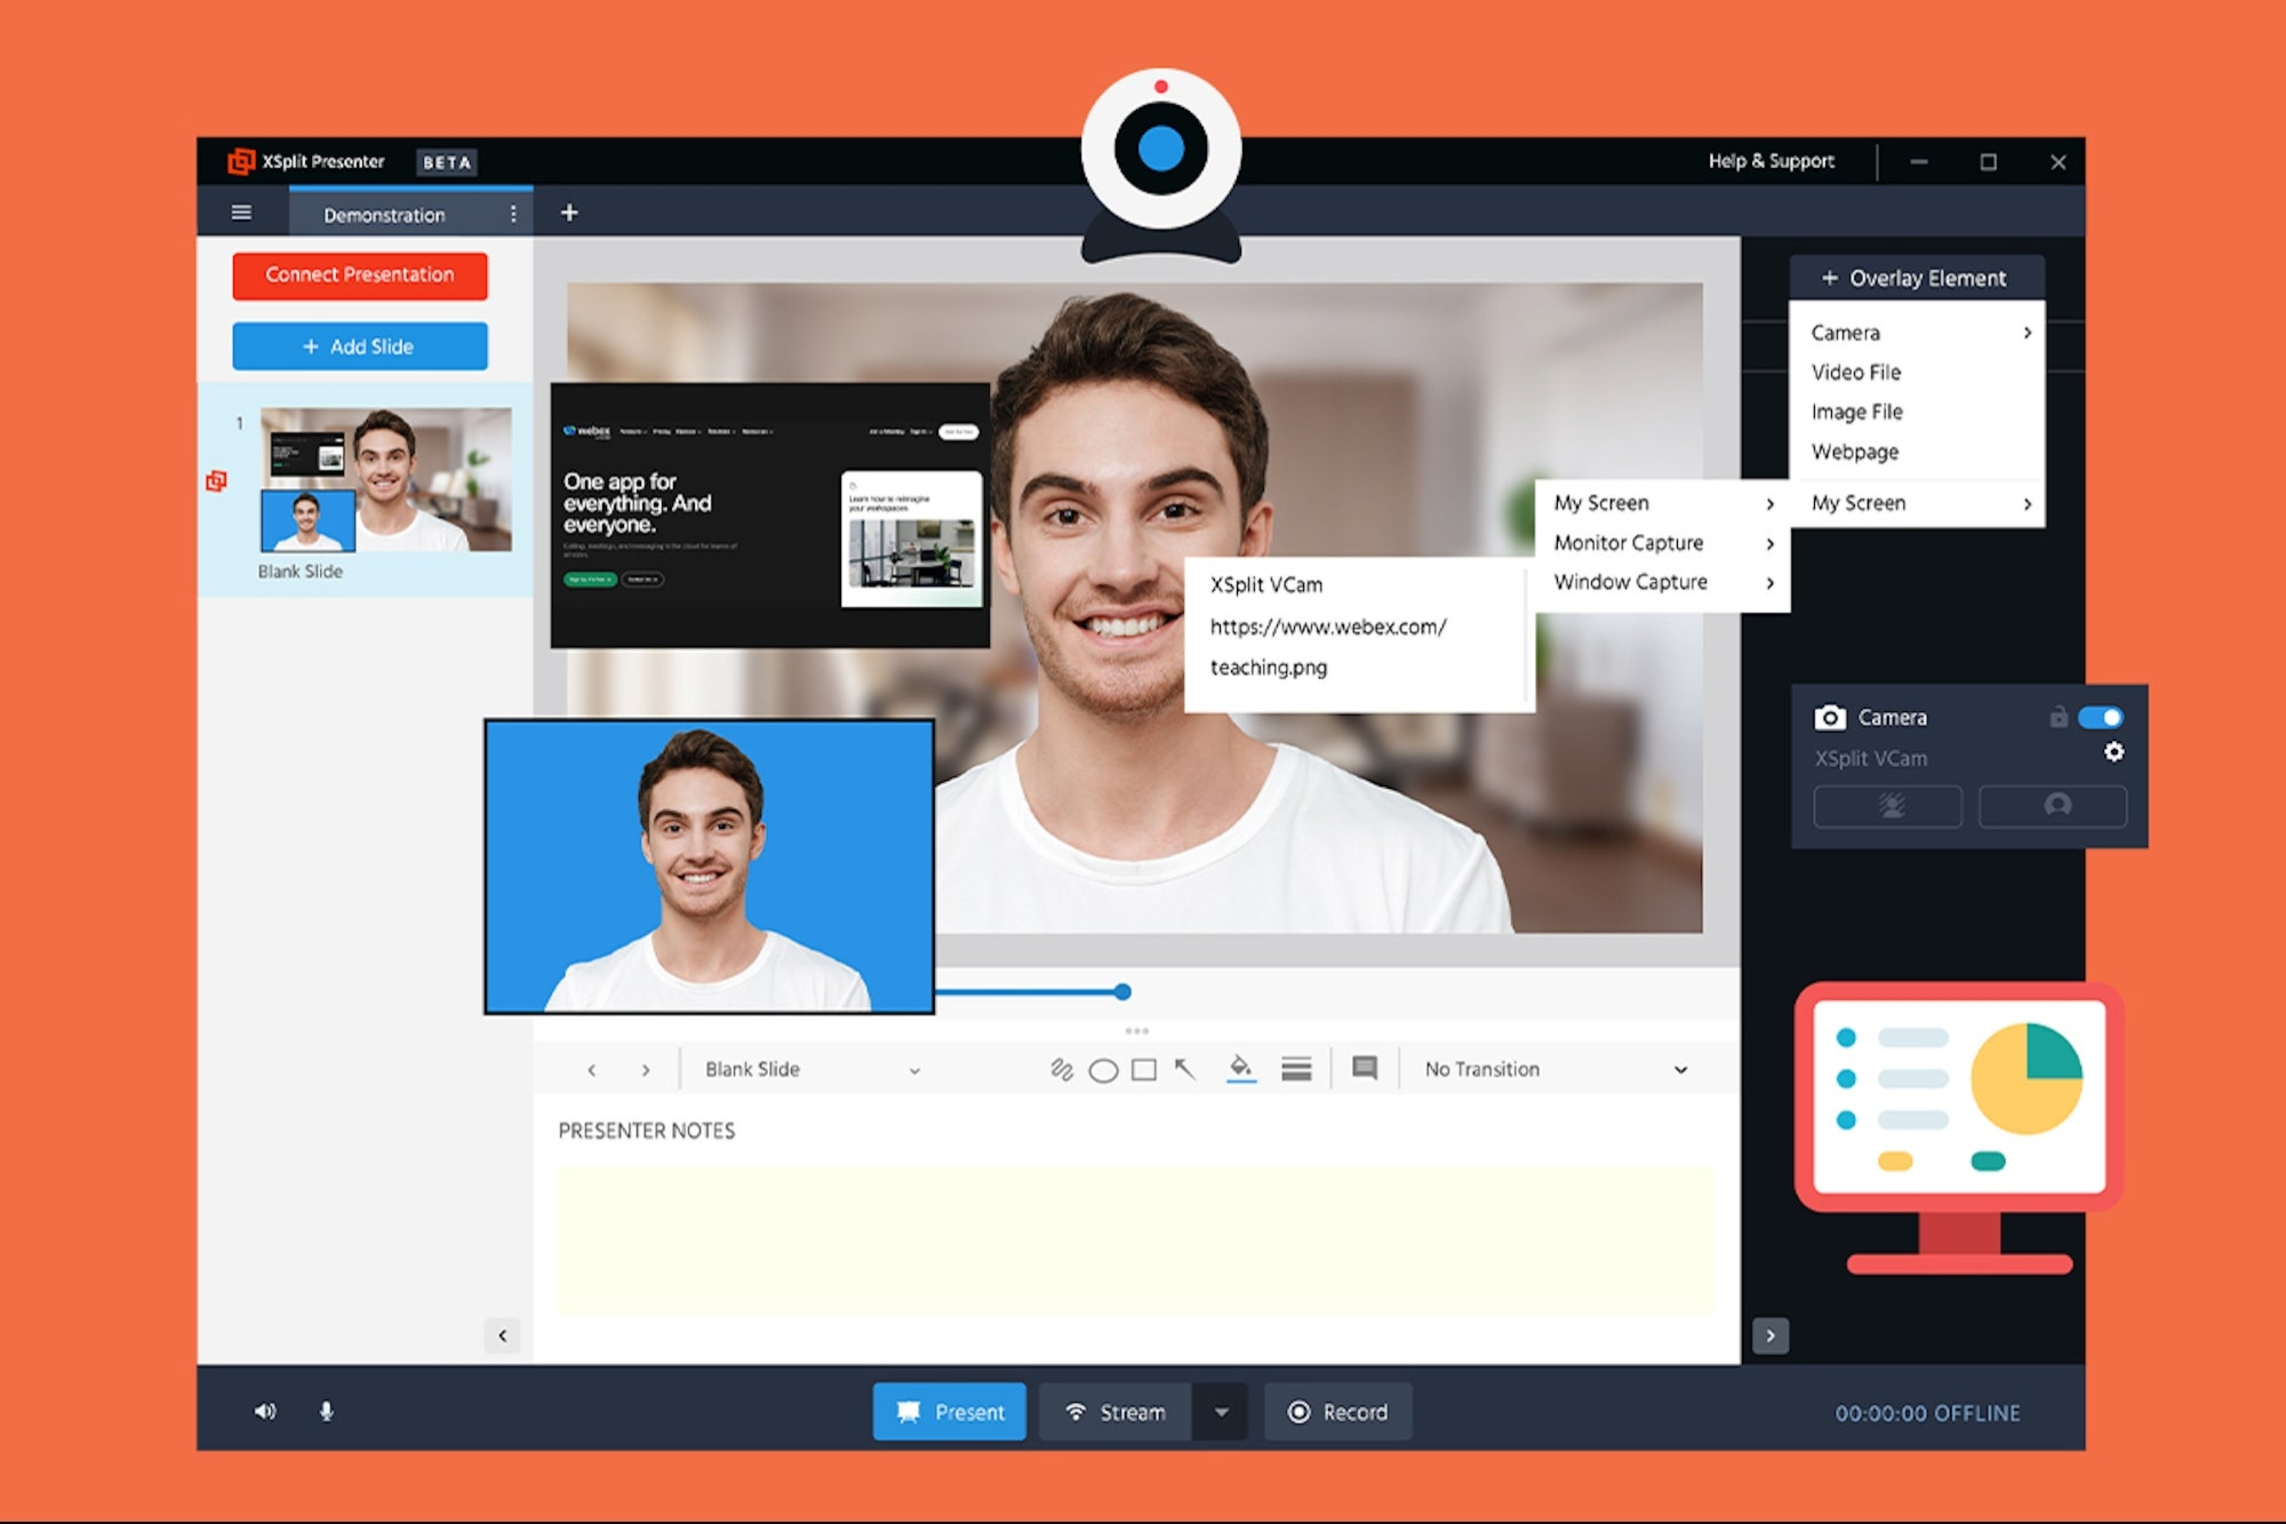Expand Stream options dropdown arrow

(1221, 1411)
